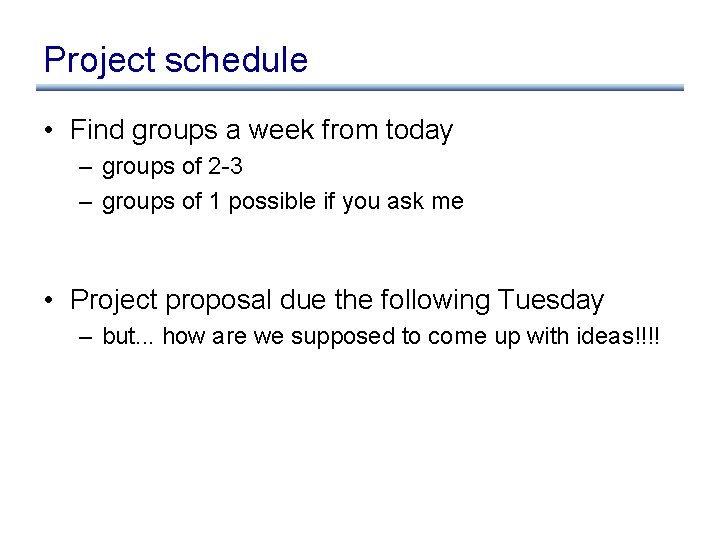The width and height of the screenshot is (720, 540).
Task: Click the dash before 'but... how are we'
Action: [x=86, y=337]
